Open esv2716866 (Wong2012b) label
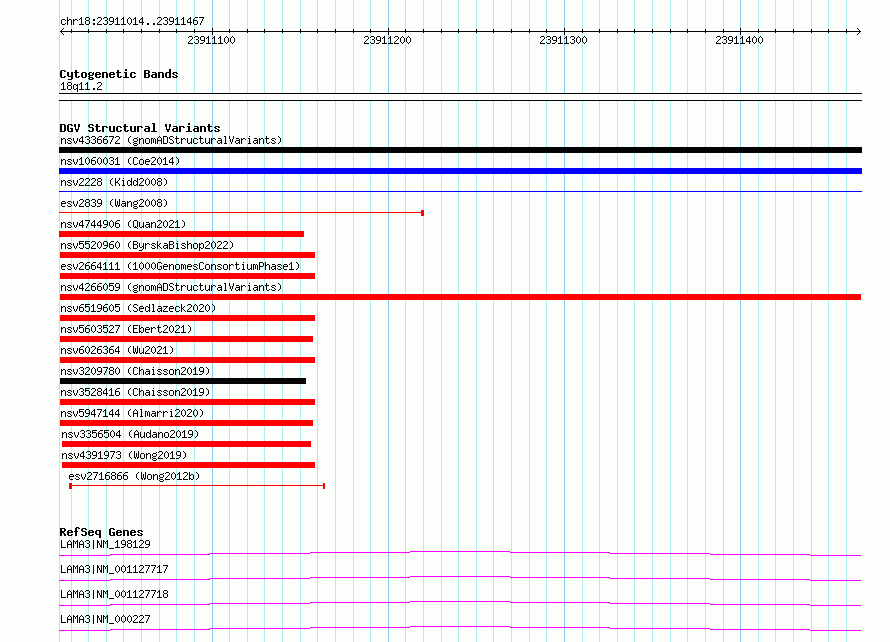Viewport: 890px width, 642px height. coord(134,476)
